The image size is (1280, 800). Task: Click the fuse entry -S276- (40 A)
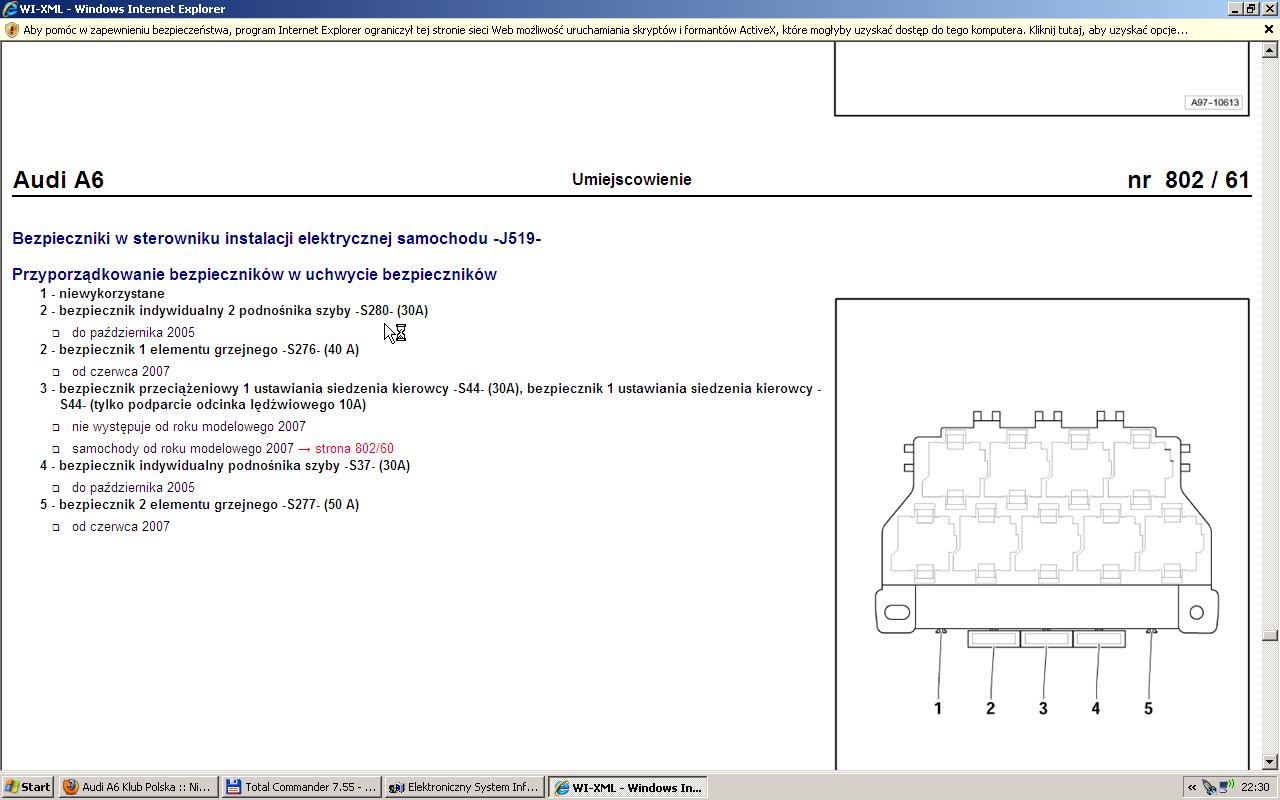[200, 350]
